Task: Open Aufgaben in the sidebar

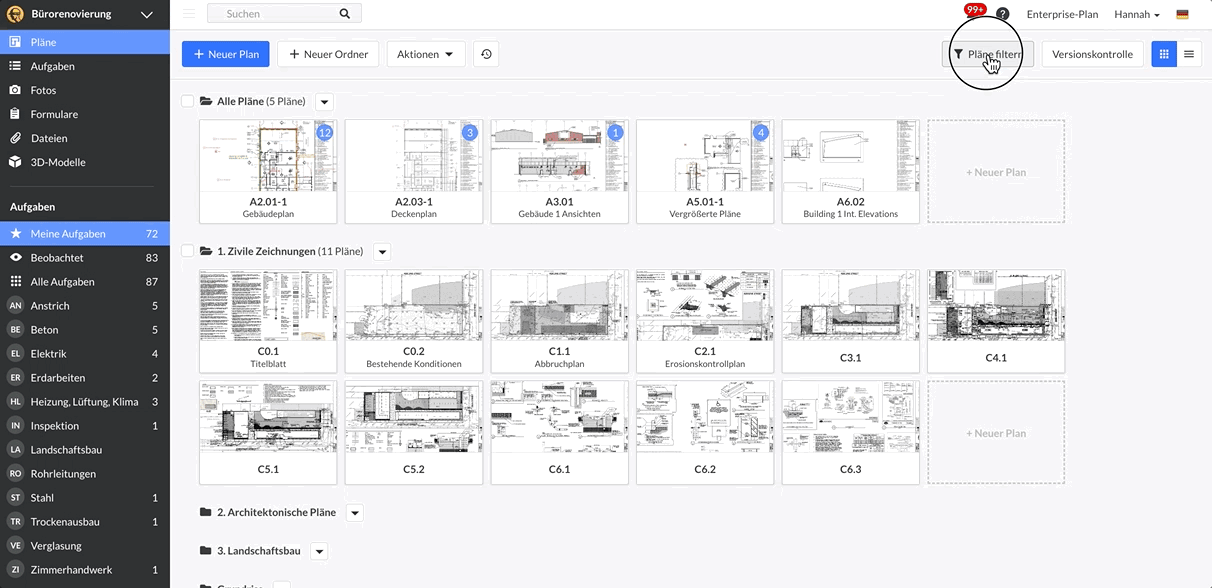Action: [x=85, y=66]
